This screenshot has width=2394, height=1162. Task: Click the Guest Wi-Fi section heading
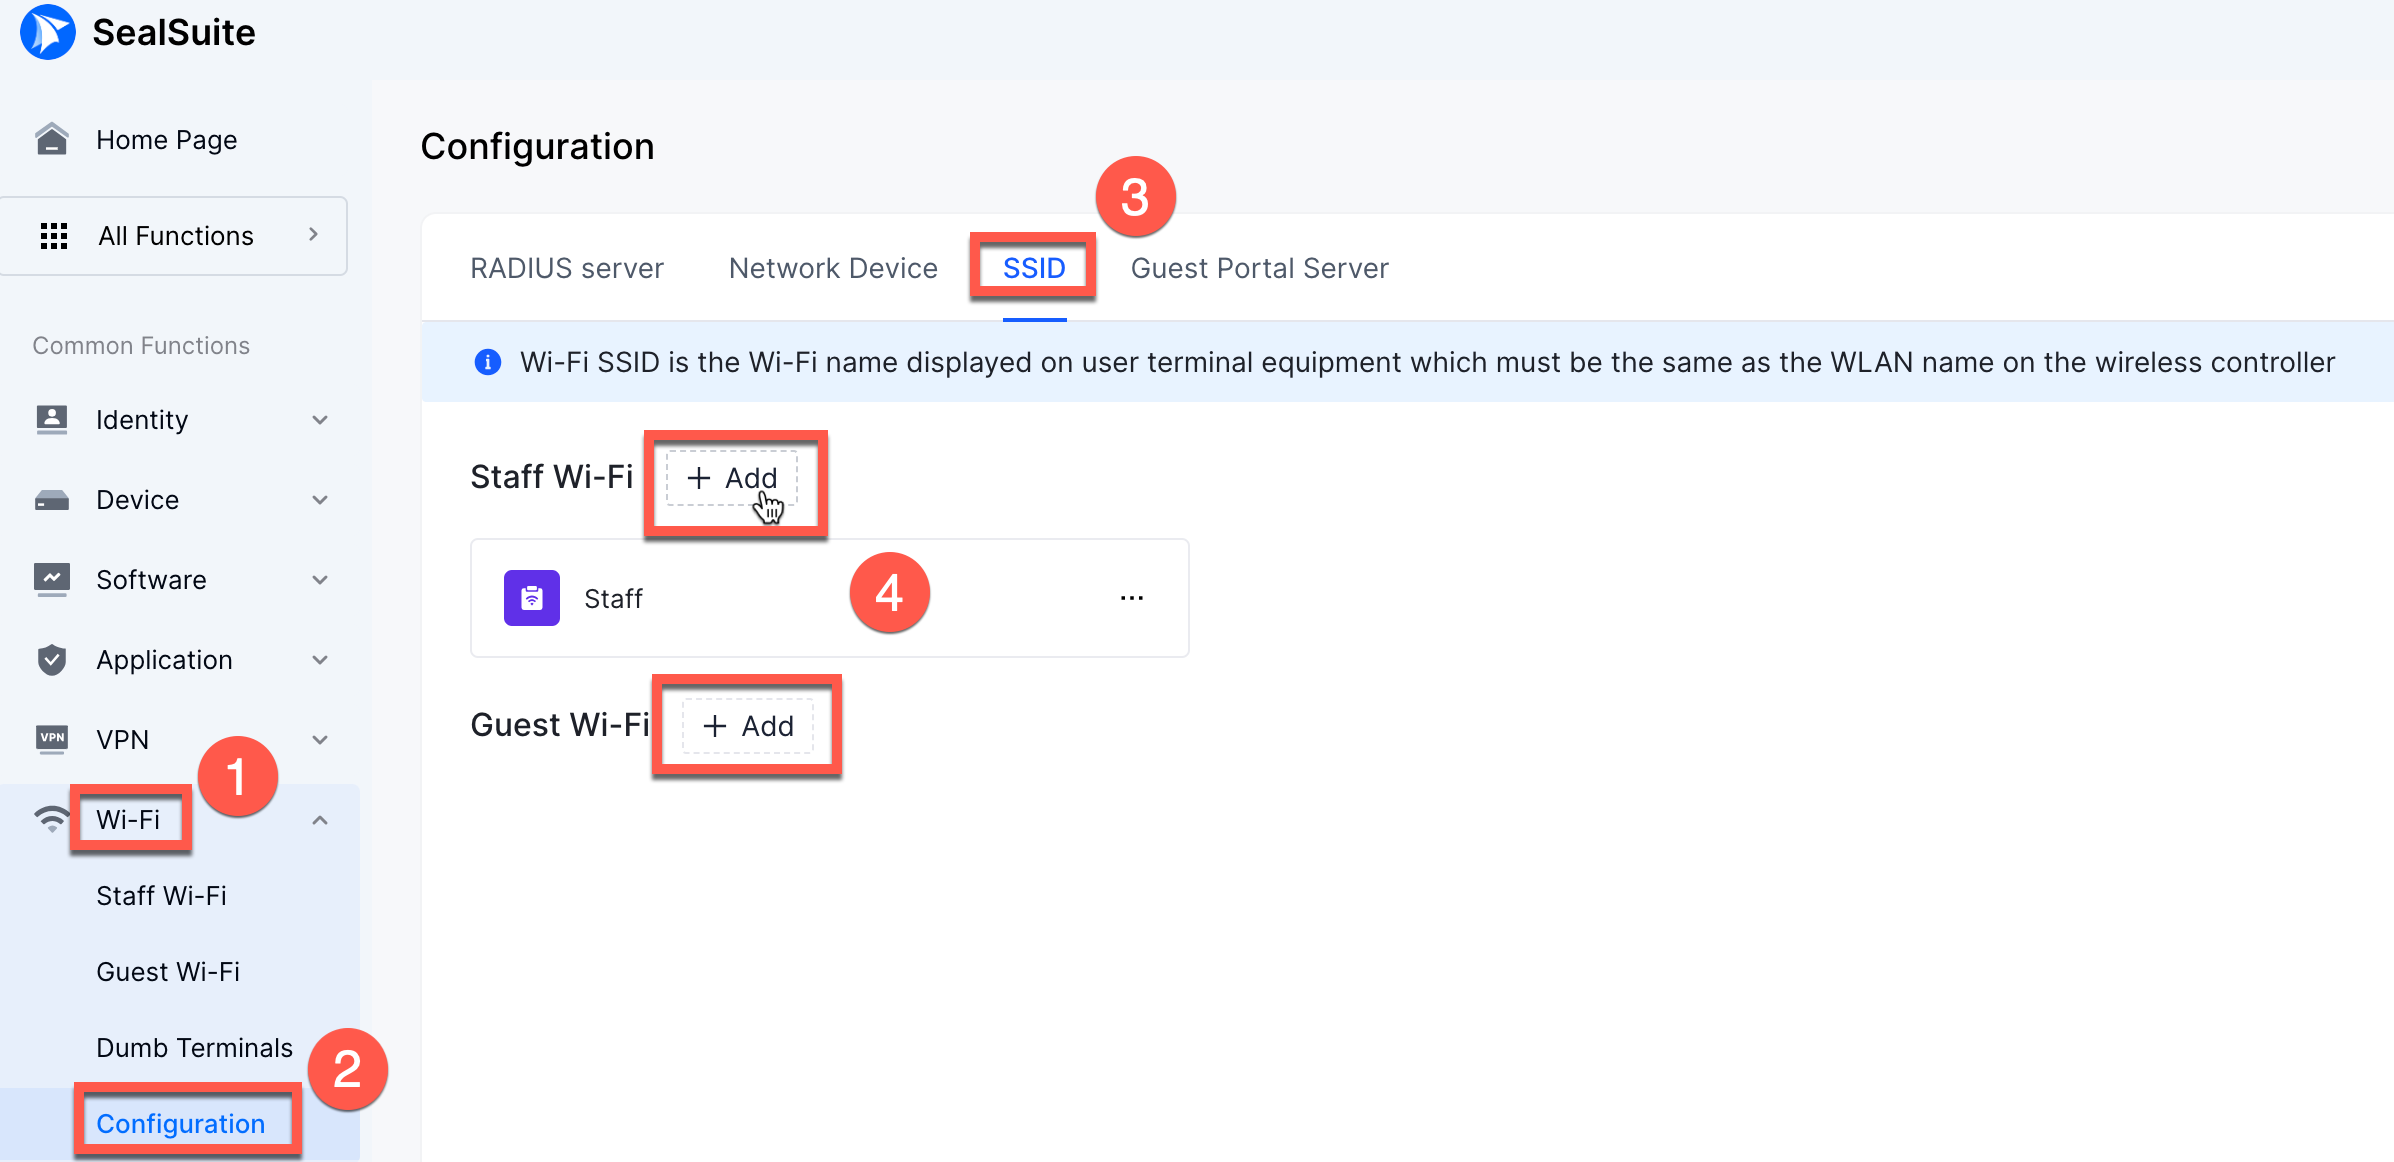click(x=560, y=725)
